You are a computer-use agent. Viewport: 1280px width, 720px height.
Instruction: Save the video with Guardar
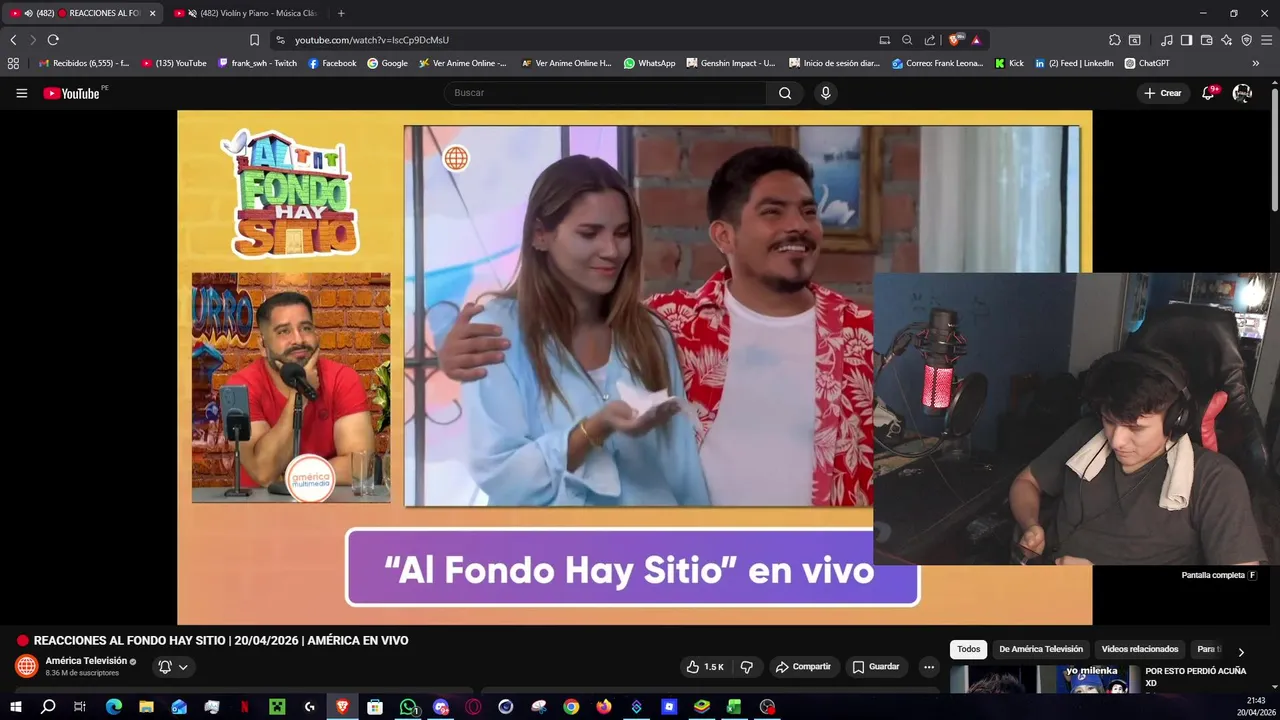[x=875, y=667]
